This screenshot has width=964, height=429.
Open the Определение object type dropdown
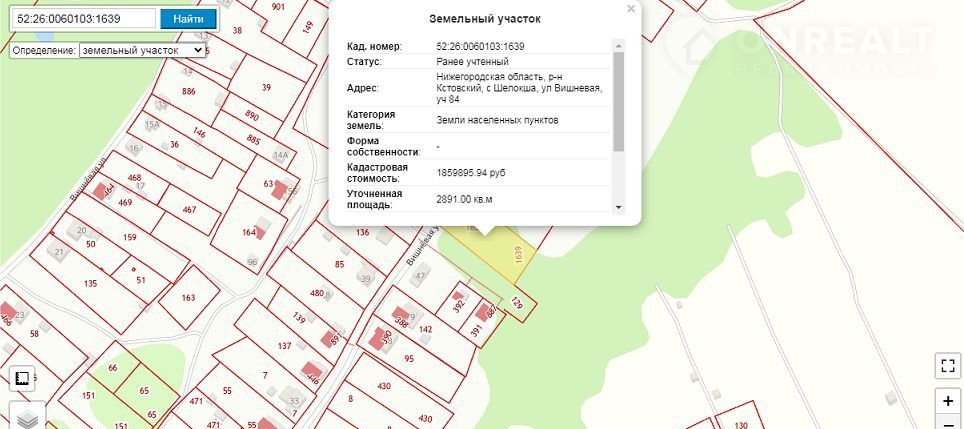(141, 49)
